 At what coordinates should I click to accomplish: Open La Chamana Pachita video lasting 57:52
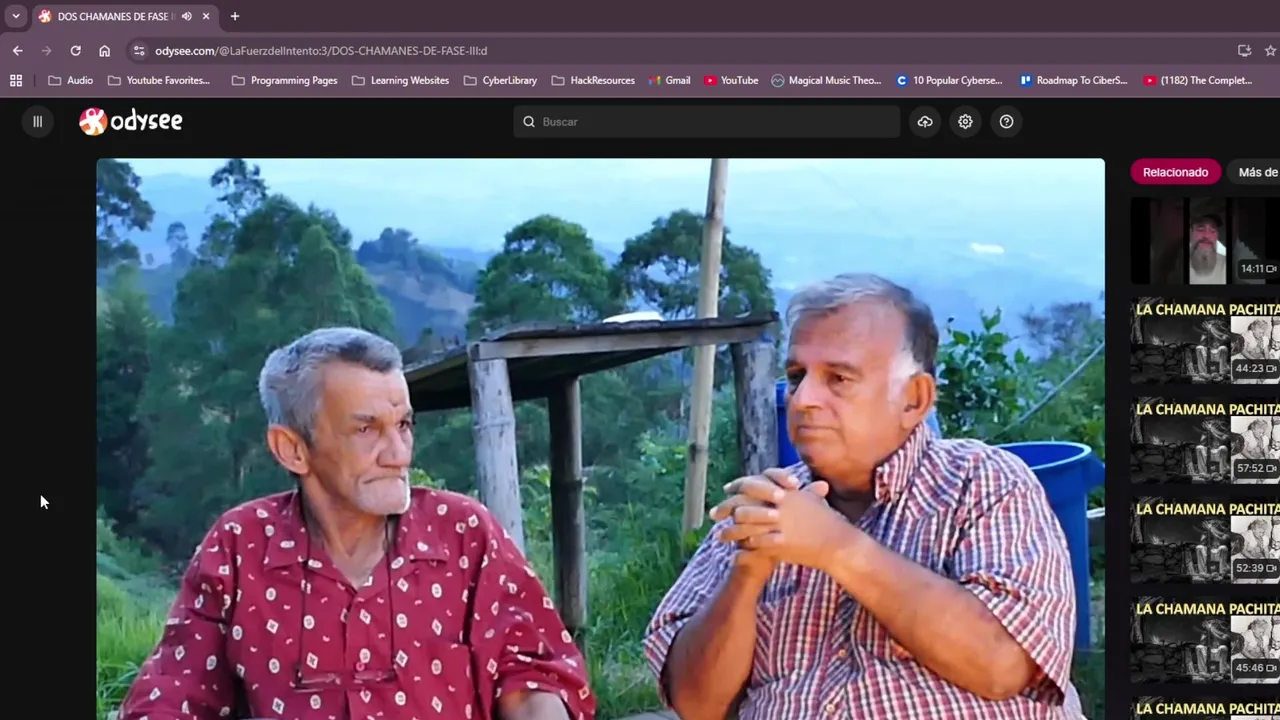point(1205,440)
